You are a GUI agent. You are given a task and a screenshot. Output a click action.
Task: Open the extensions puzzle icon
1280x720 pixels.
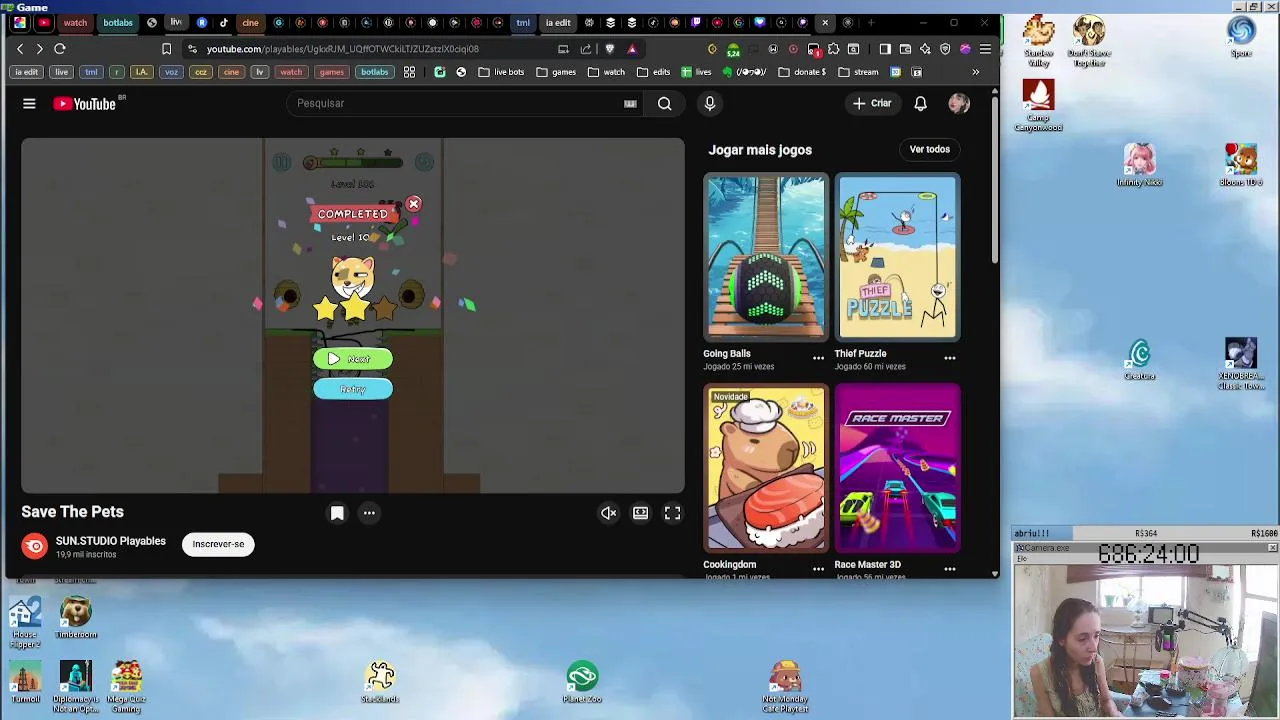pyautogui.click(x=834, y=49)
